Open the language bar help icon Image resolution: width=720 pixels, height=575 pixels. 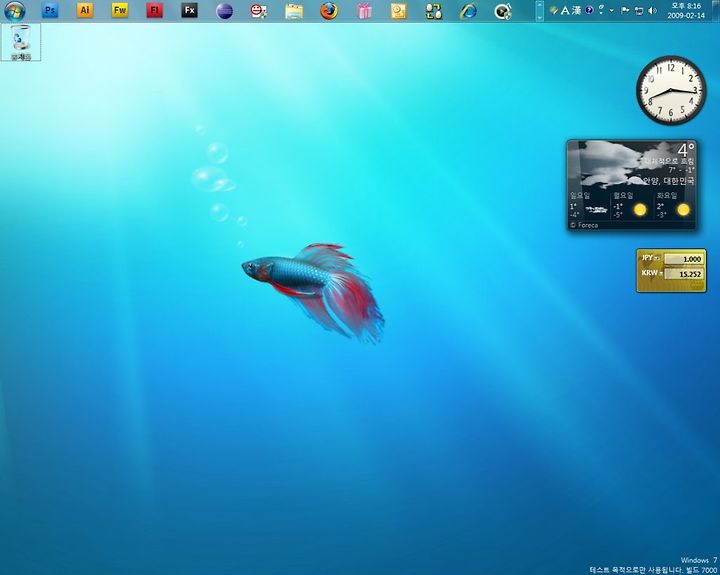(x=589, y=10)
